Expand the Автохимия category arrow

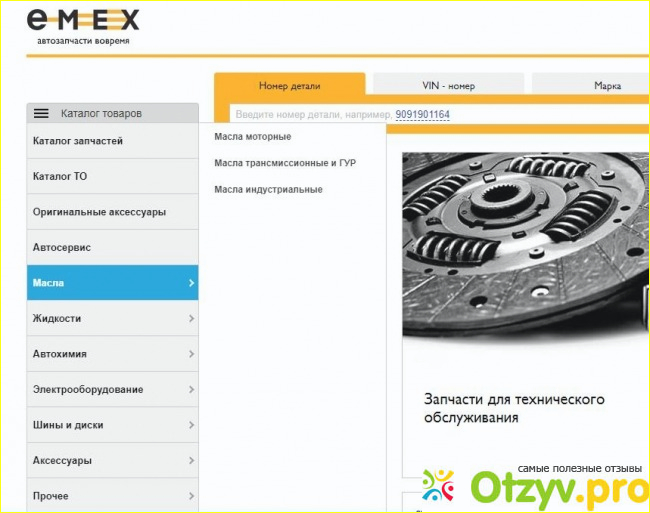pos(190,354)
